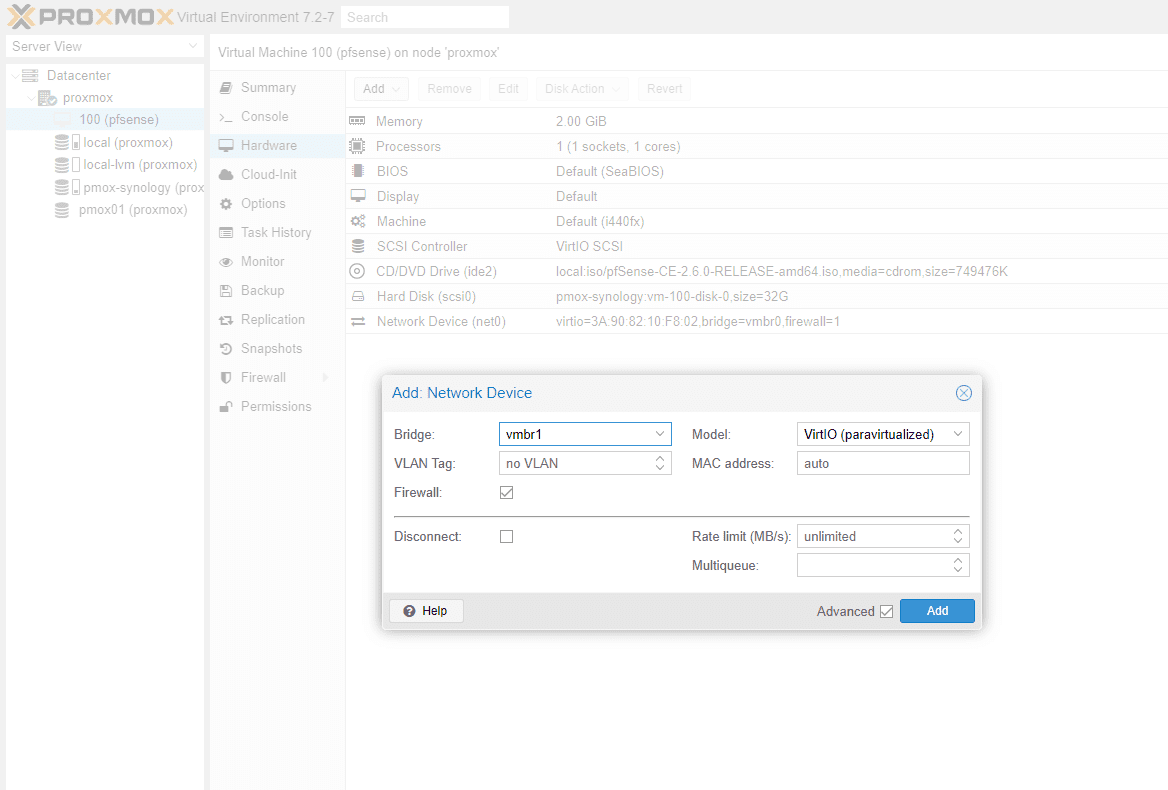Screen dimensions: 1168x790
Task: Click the Machine gears icon
Action: click(x=358, y=221)
